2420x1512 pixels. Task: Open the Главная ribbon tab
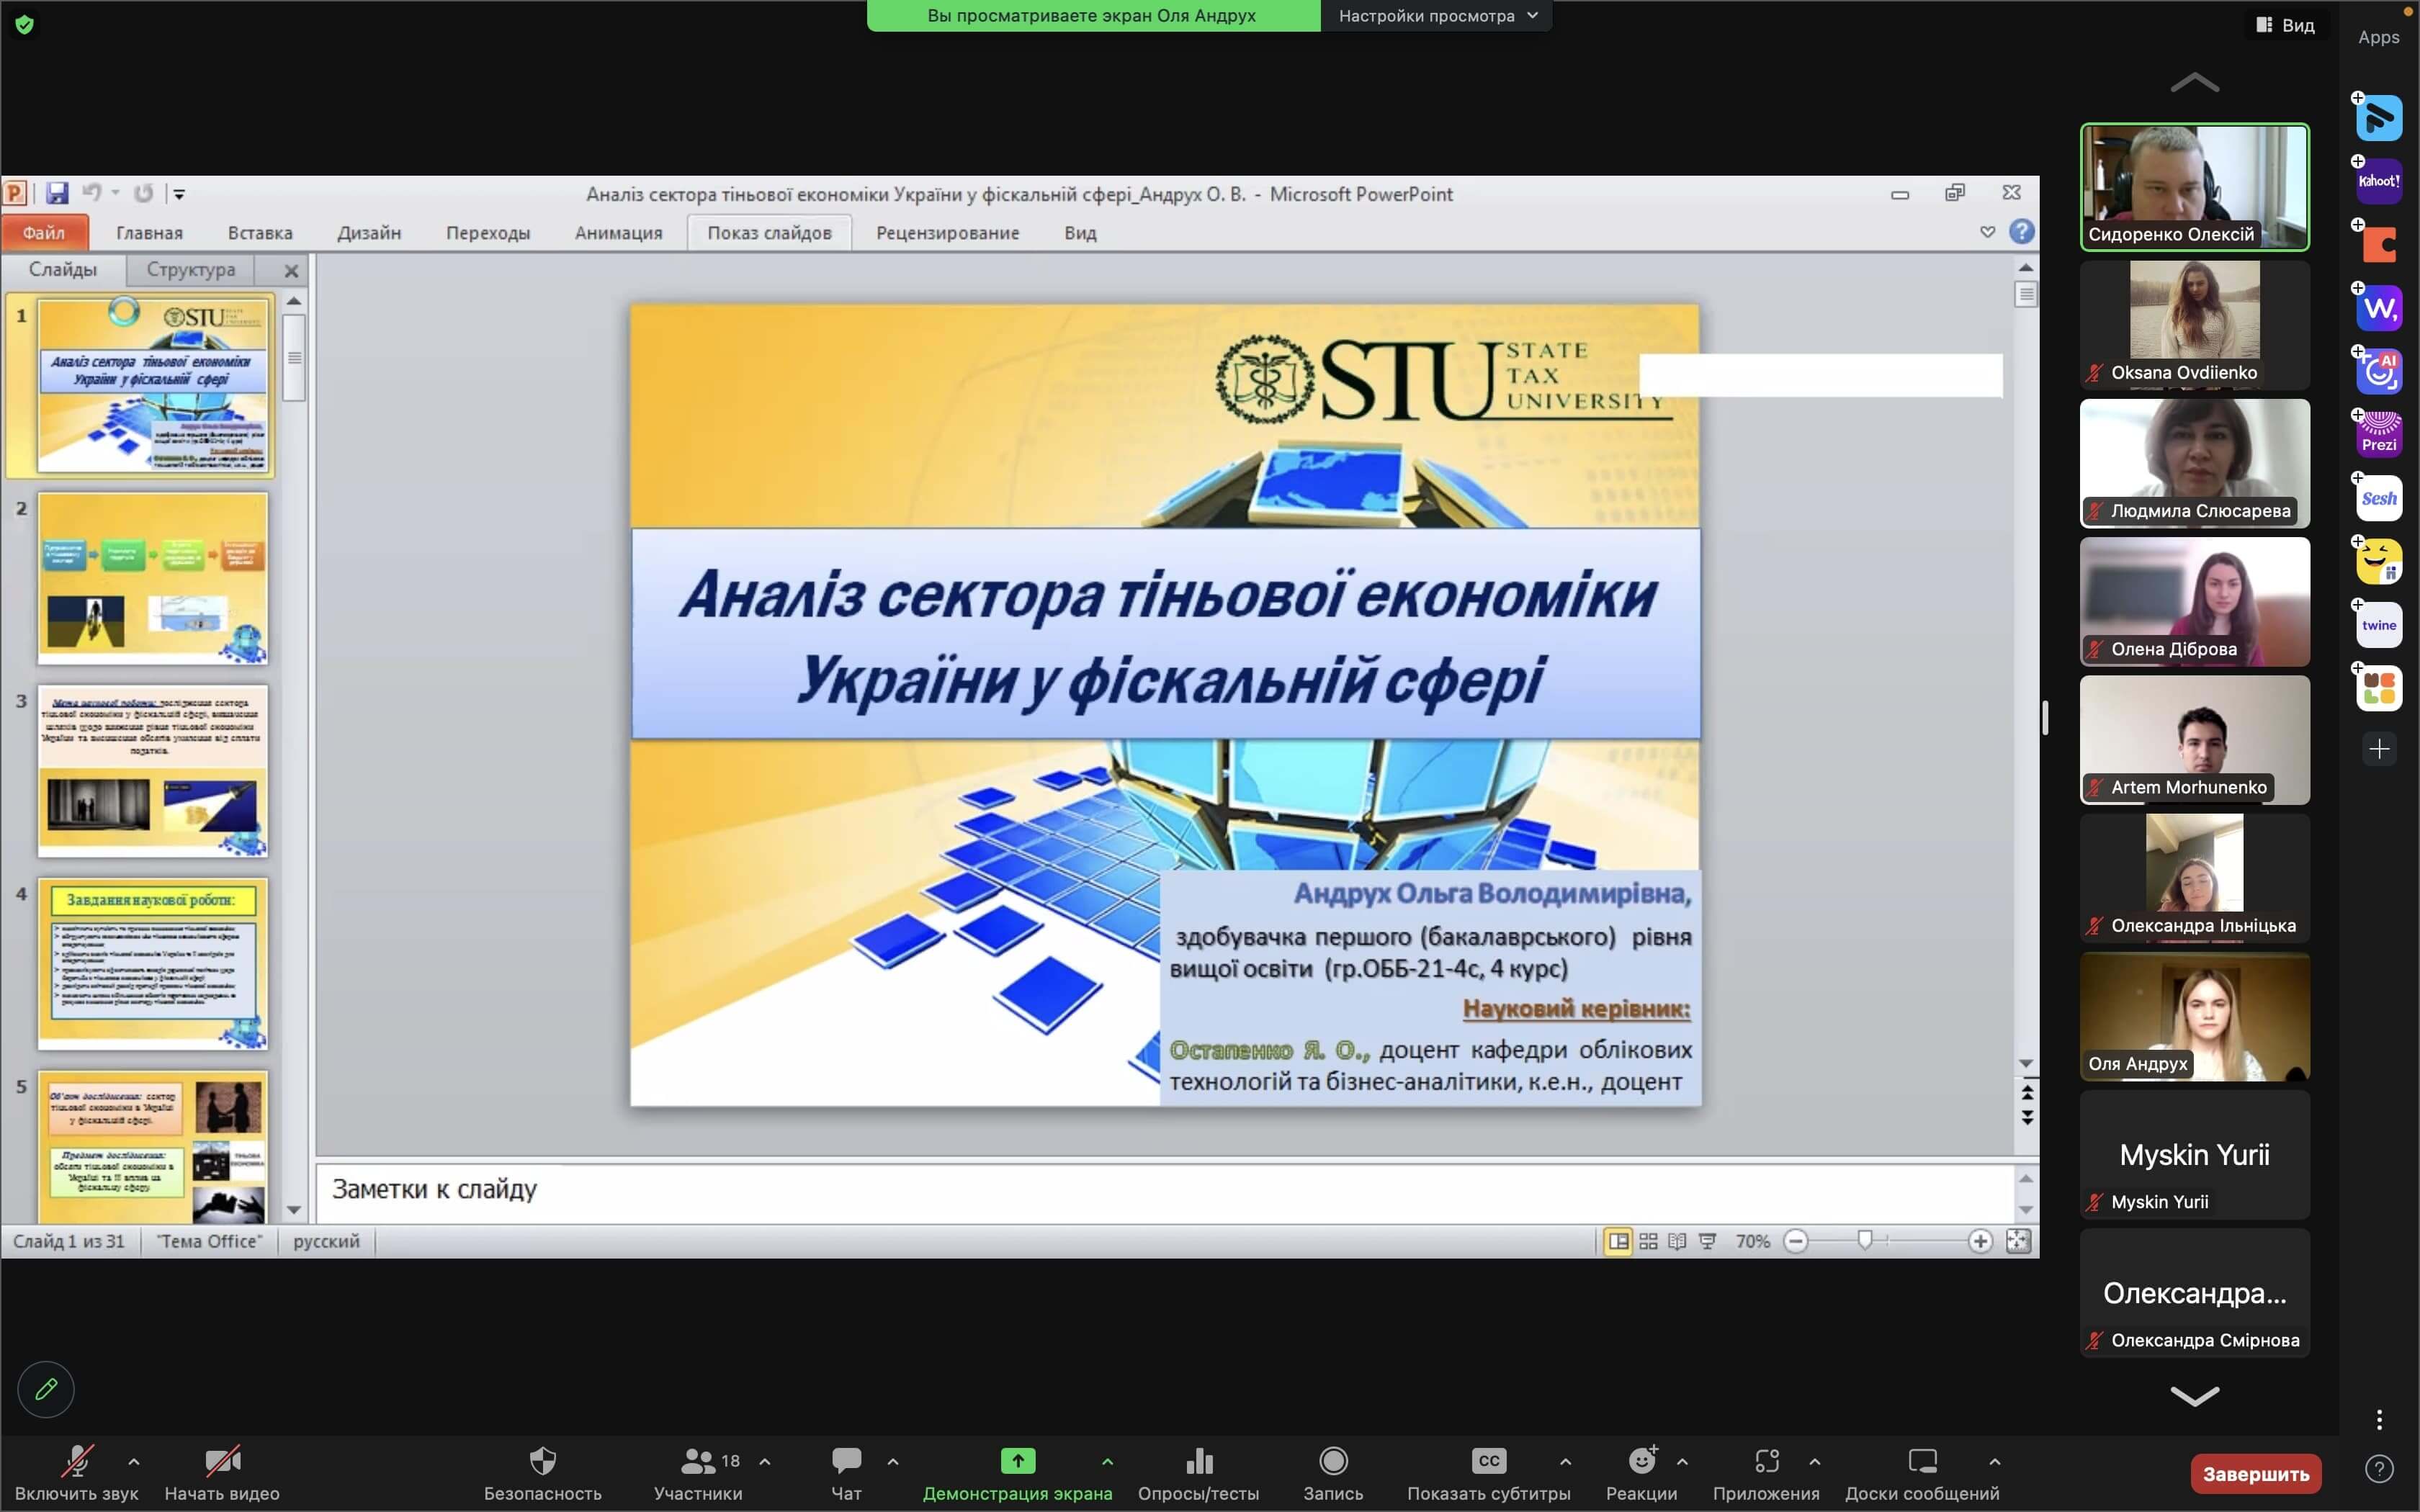[x=149, y=232]
